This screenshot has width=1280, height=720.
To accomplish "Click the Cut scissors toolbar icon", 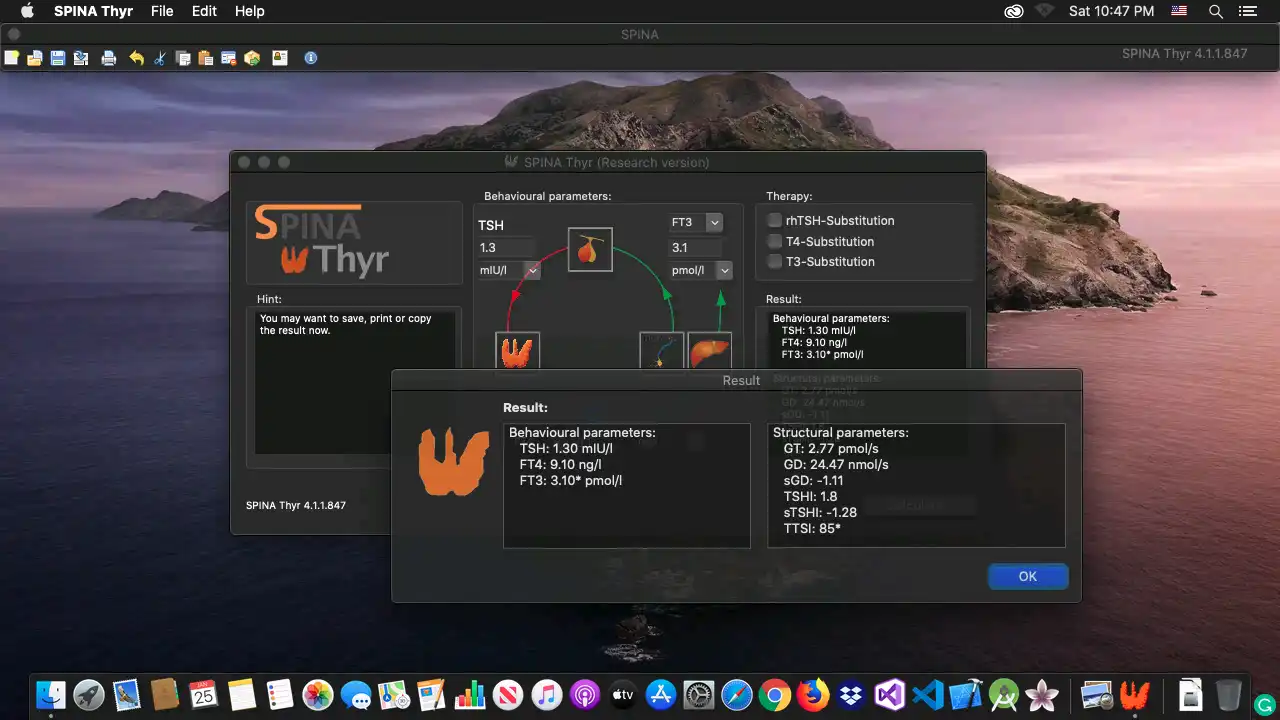I will (x=159, y=58).
